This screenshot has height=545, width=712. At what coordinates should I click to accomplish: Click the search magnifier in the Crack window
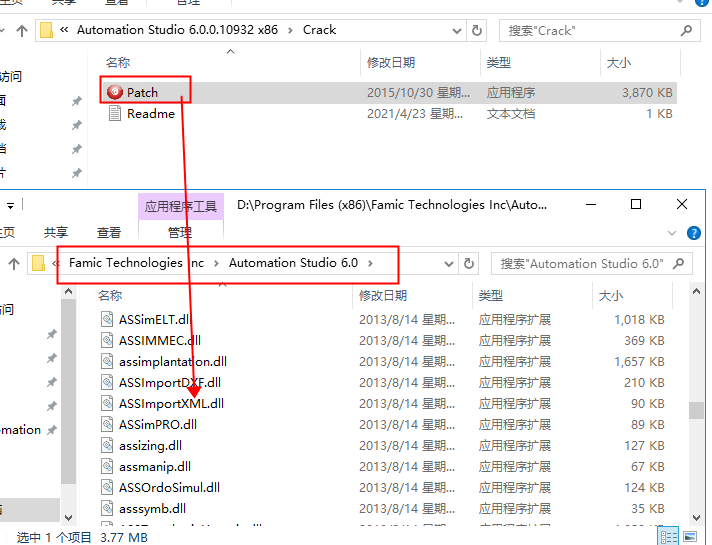(x=686, y=30)
